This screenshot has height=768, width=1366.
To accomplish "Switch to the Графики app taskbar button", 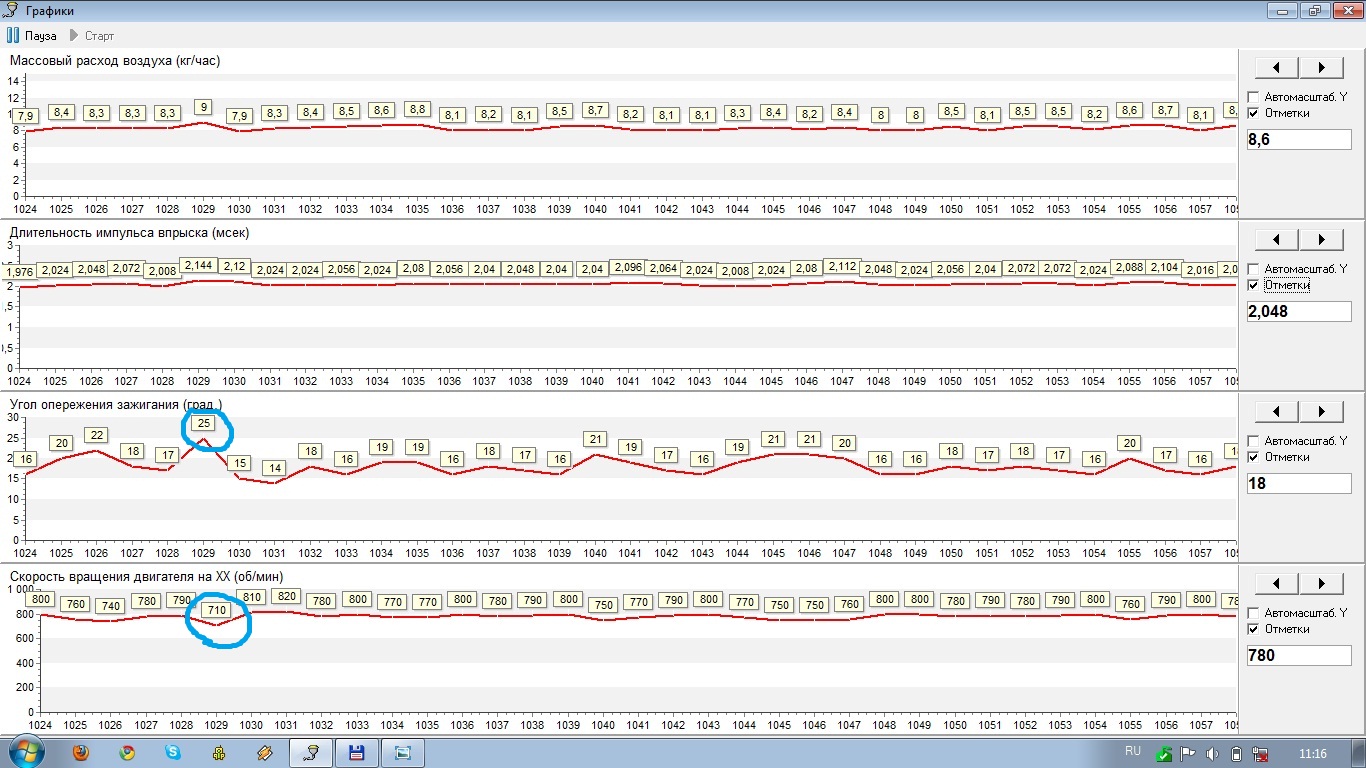I will [x=311, y=752].
